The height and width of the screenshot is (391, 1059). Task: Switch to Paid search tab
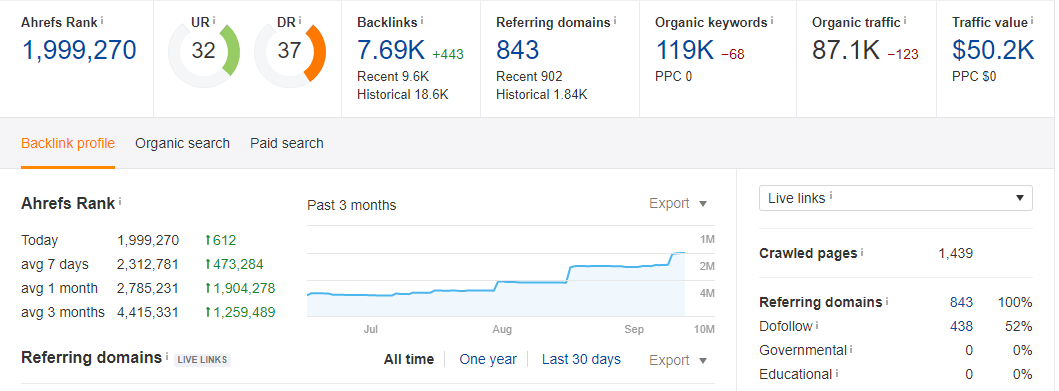286,143
